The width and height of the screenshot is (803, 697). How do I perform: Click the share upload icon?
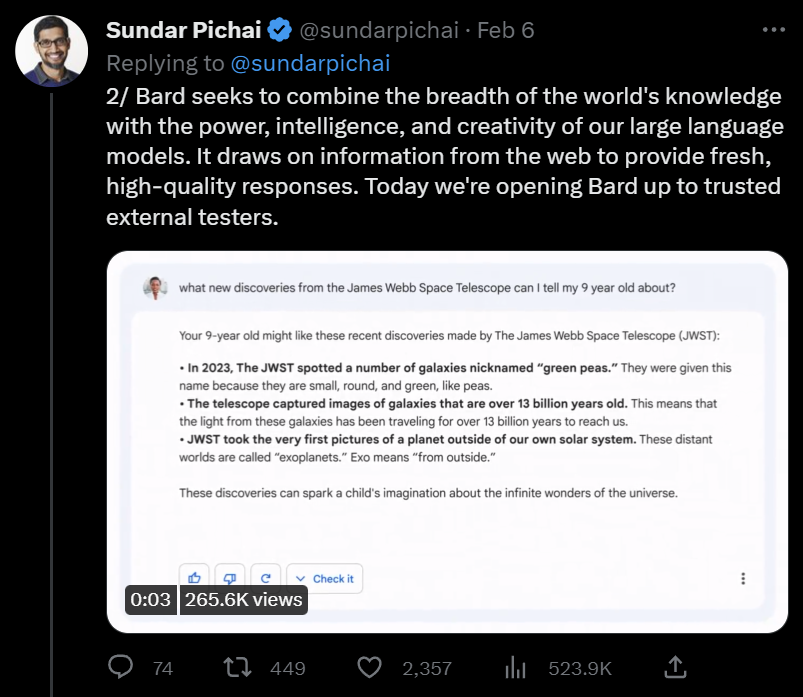pyautogui.click(x=675, y=667)
